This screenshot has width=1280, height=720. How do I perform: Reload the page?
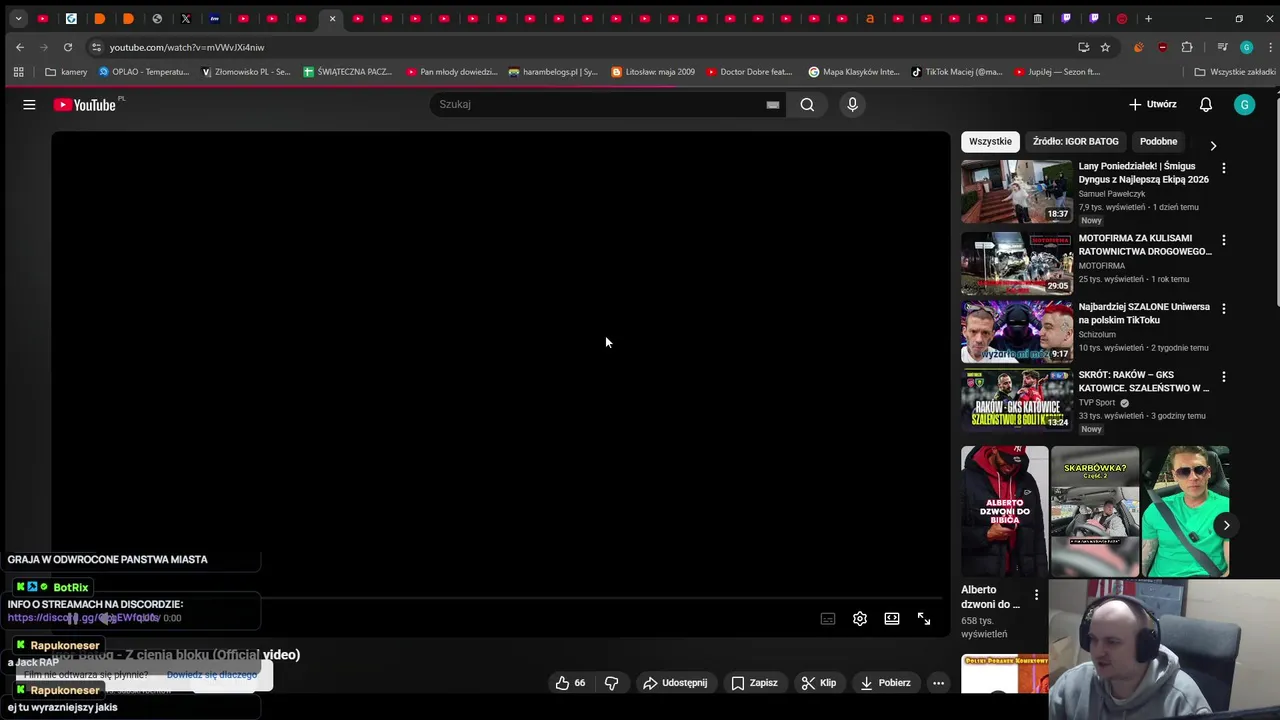point(68,47)
